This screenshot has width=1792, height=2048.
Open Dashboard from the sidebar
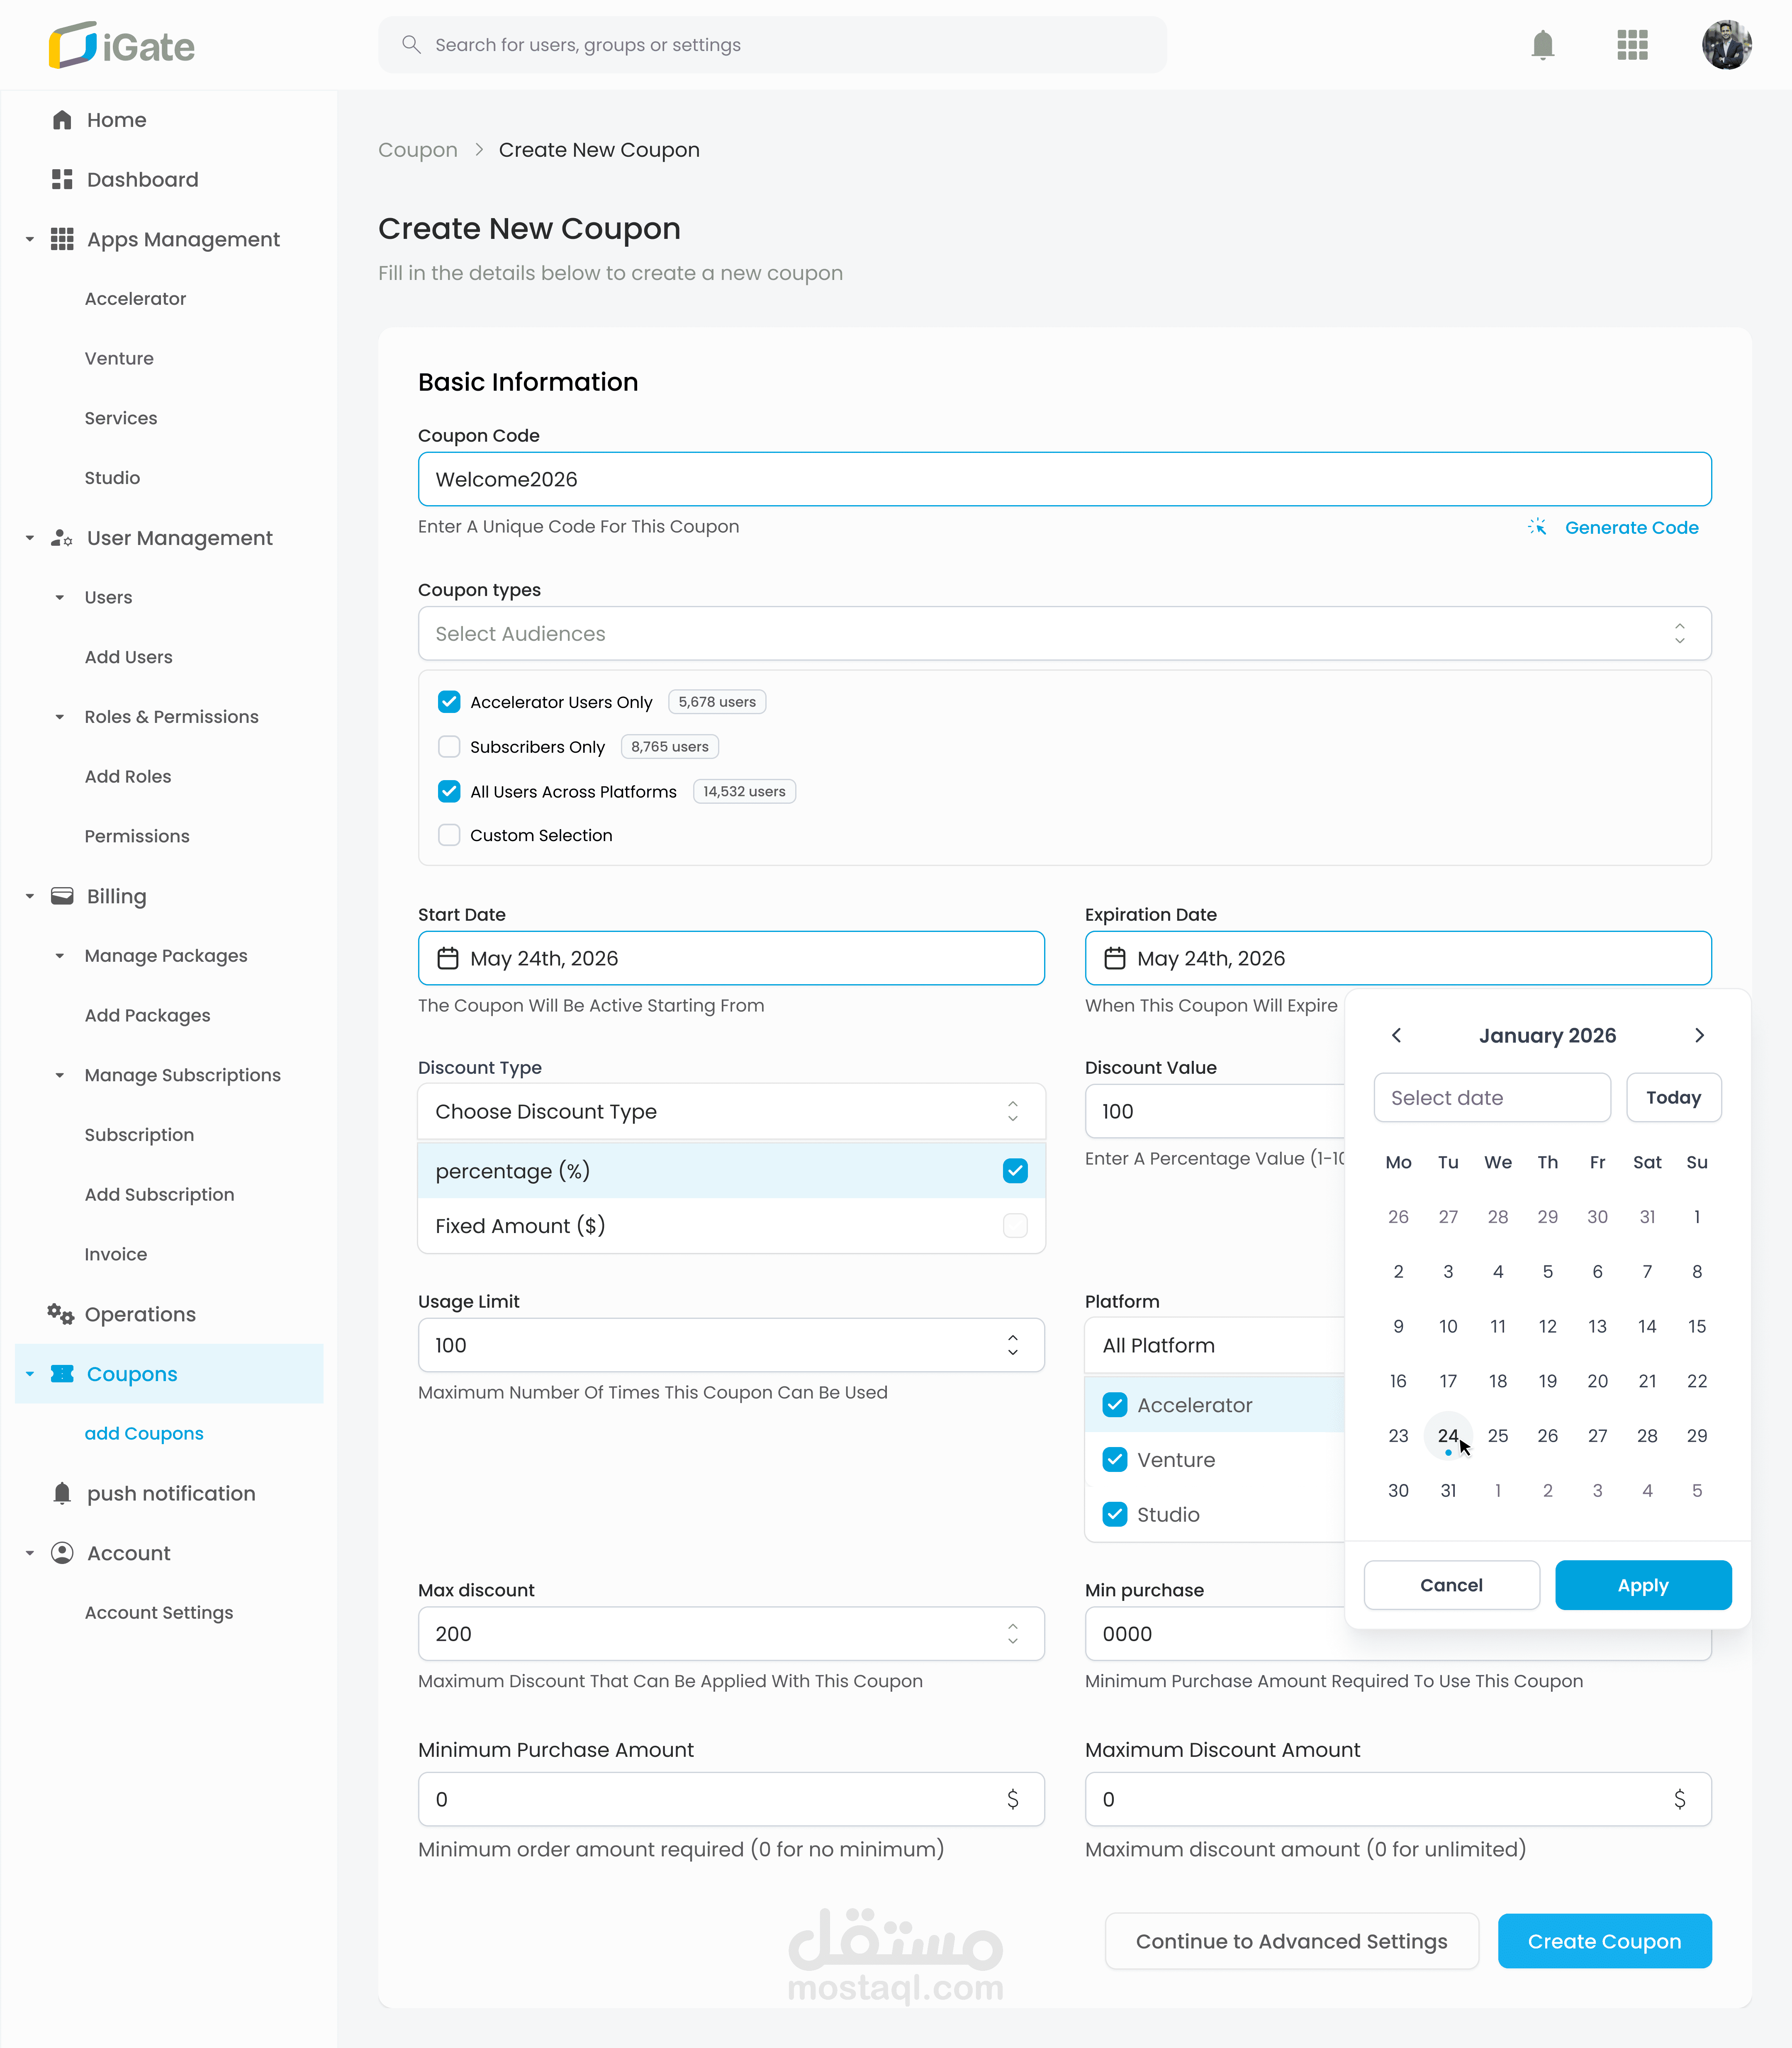tap(142, 179)
